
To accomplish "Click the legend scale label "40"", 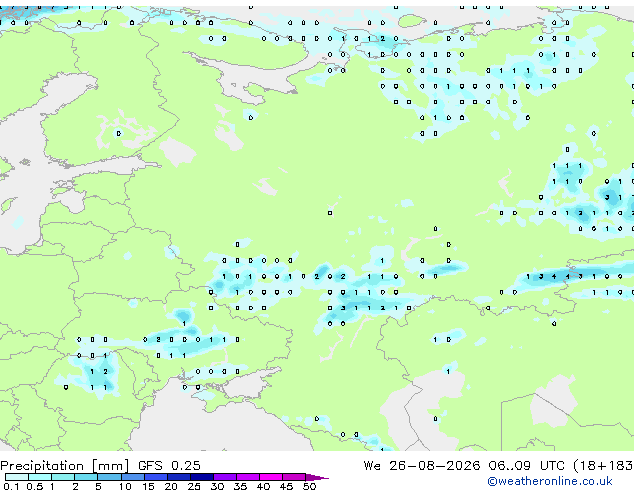I will (263, 486).
